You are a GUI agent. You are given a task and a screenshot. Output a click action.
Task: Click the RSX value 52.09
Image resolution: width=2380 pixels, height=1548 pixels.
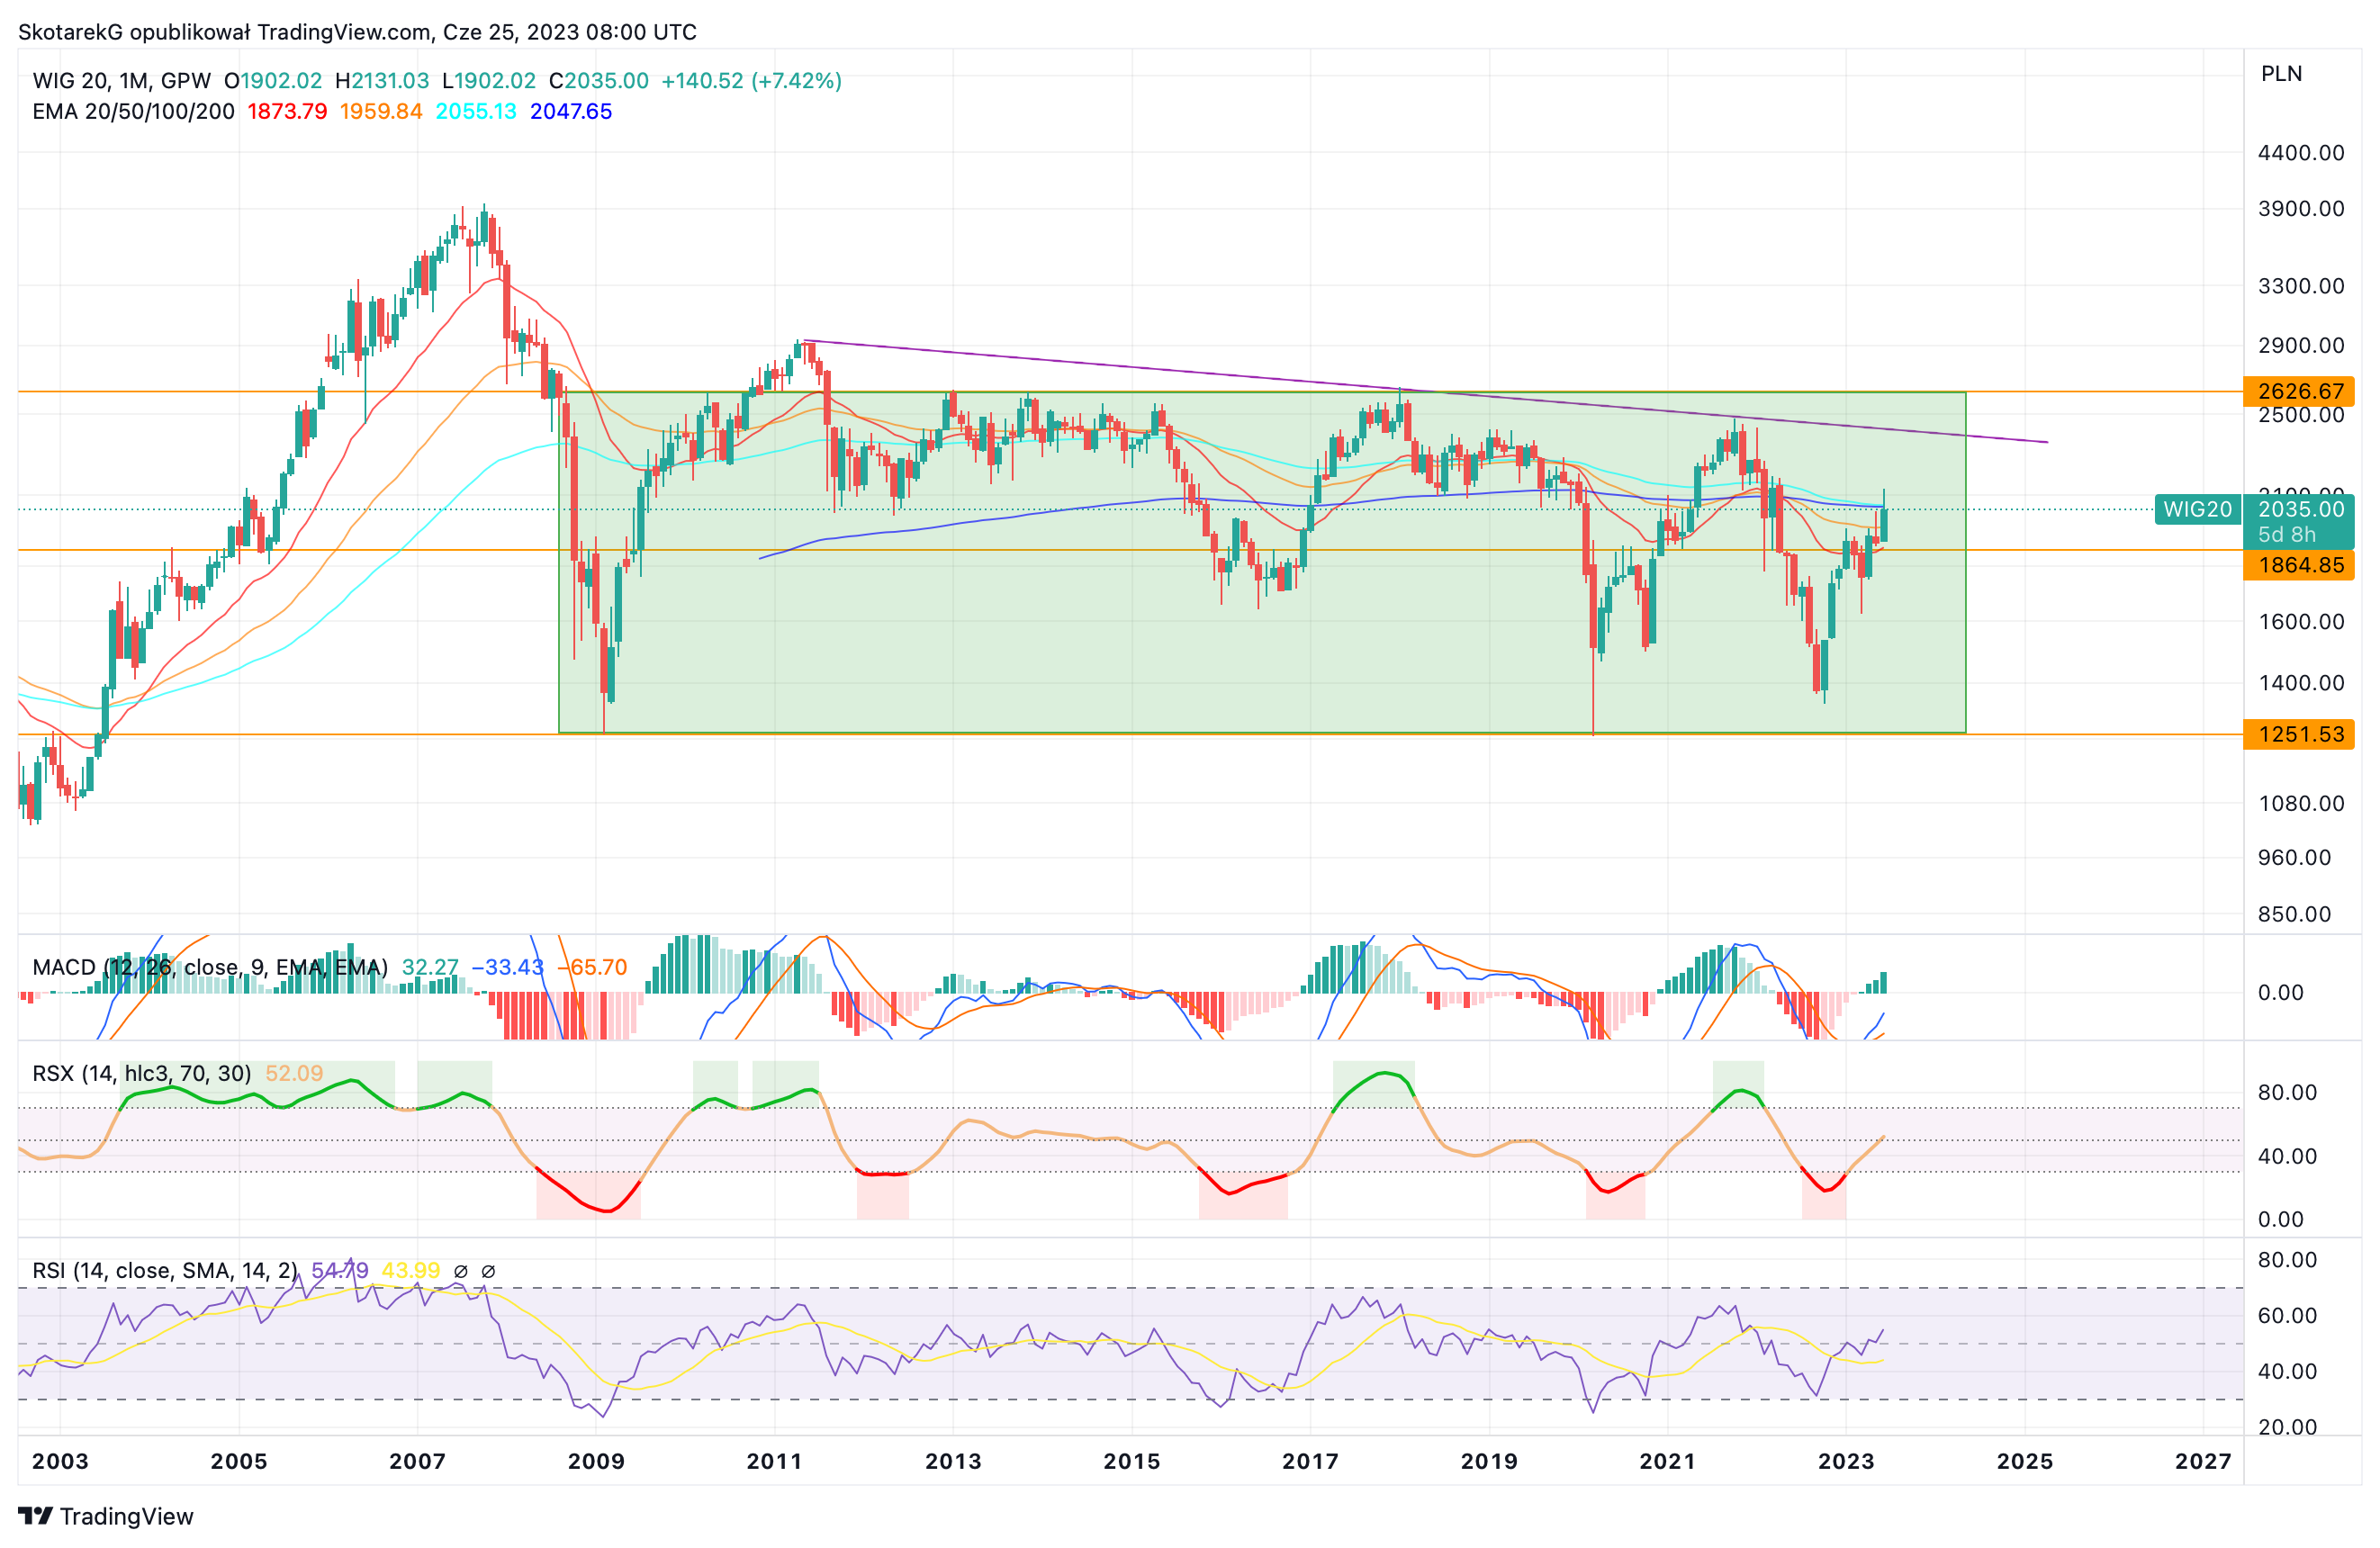pyautogui.click(x=294, y=1073)
